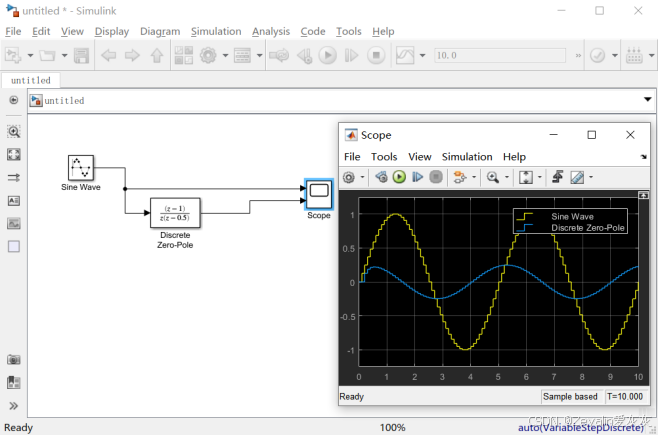This screenshot has width=659, height=435.
Task: Click the Screenshot camera palette icon
Action: (x=13, y=360)
